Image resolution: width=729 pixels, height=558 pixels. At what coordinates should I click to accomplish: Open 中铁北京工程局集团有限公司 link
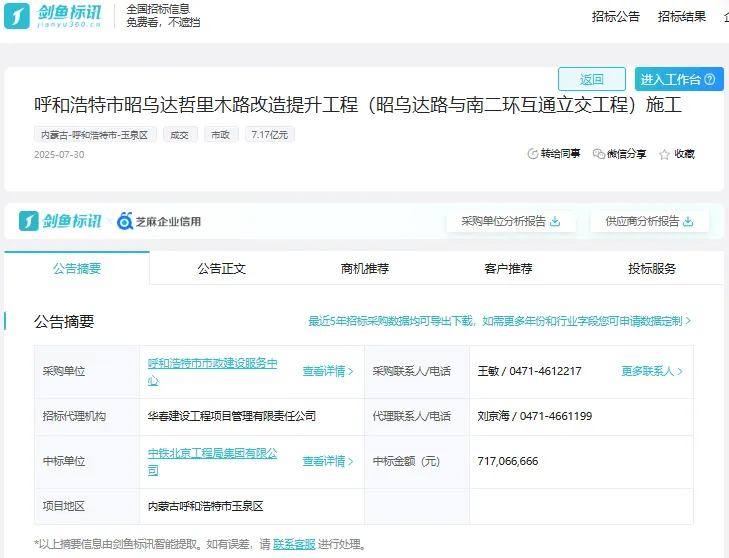click(212, 461)
